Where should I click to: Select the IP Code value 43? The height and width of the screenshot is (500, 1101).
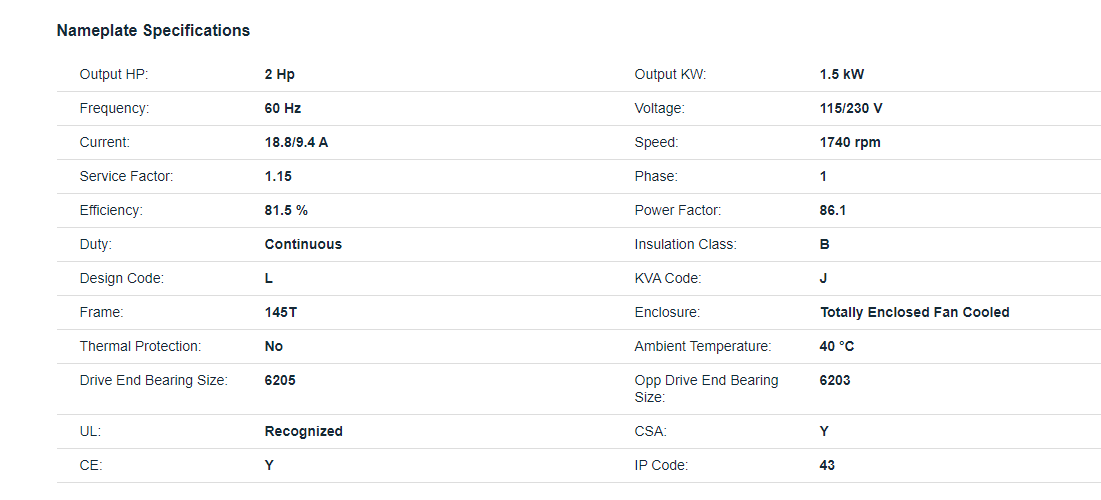(827, 465)
